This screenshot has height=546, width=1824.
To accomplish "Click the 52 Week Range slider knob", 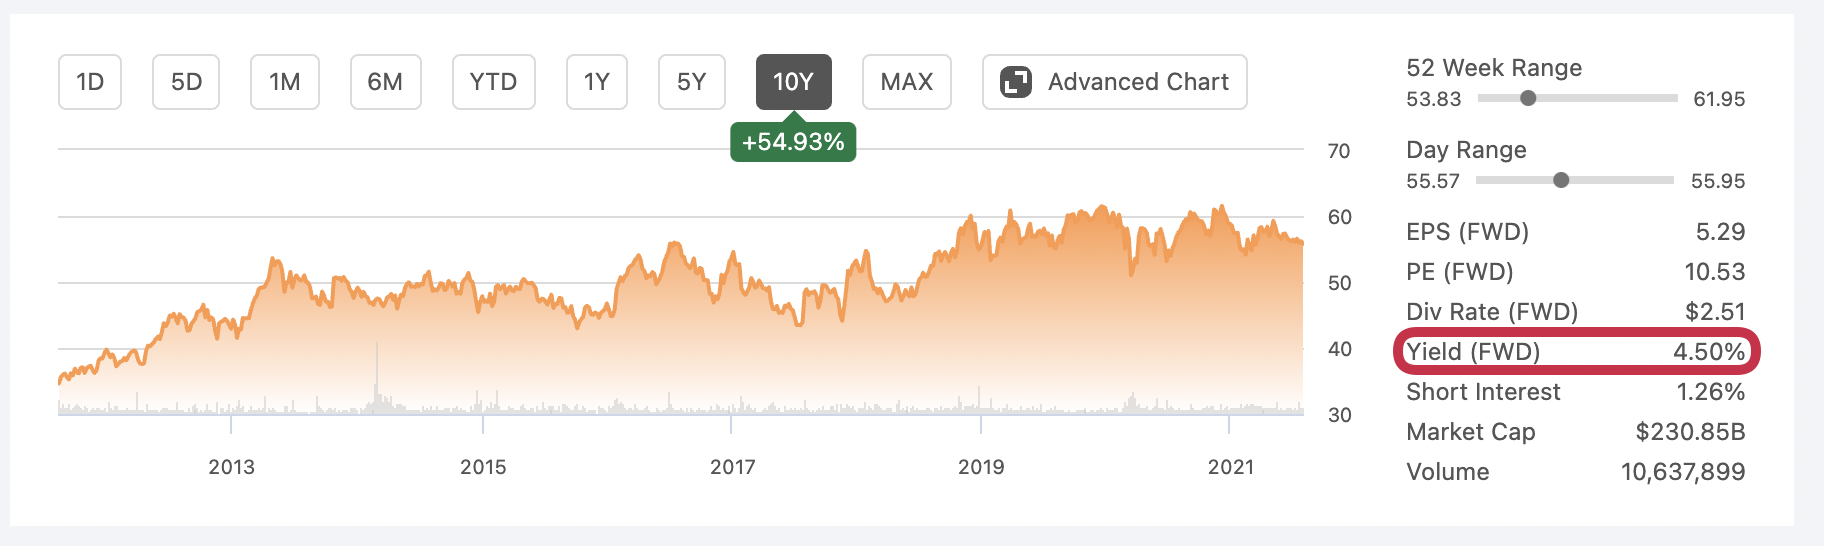I will coord(1528,98).
